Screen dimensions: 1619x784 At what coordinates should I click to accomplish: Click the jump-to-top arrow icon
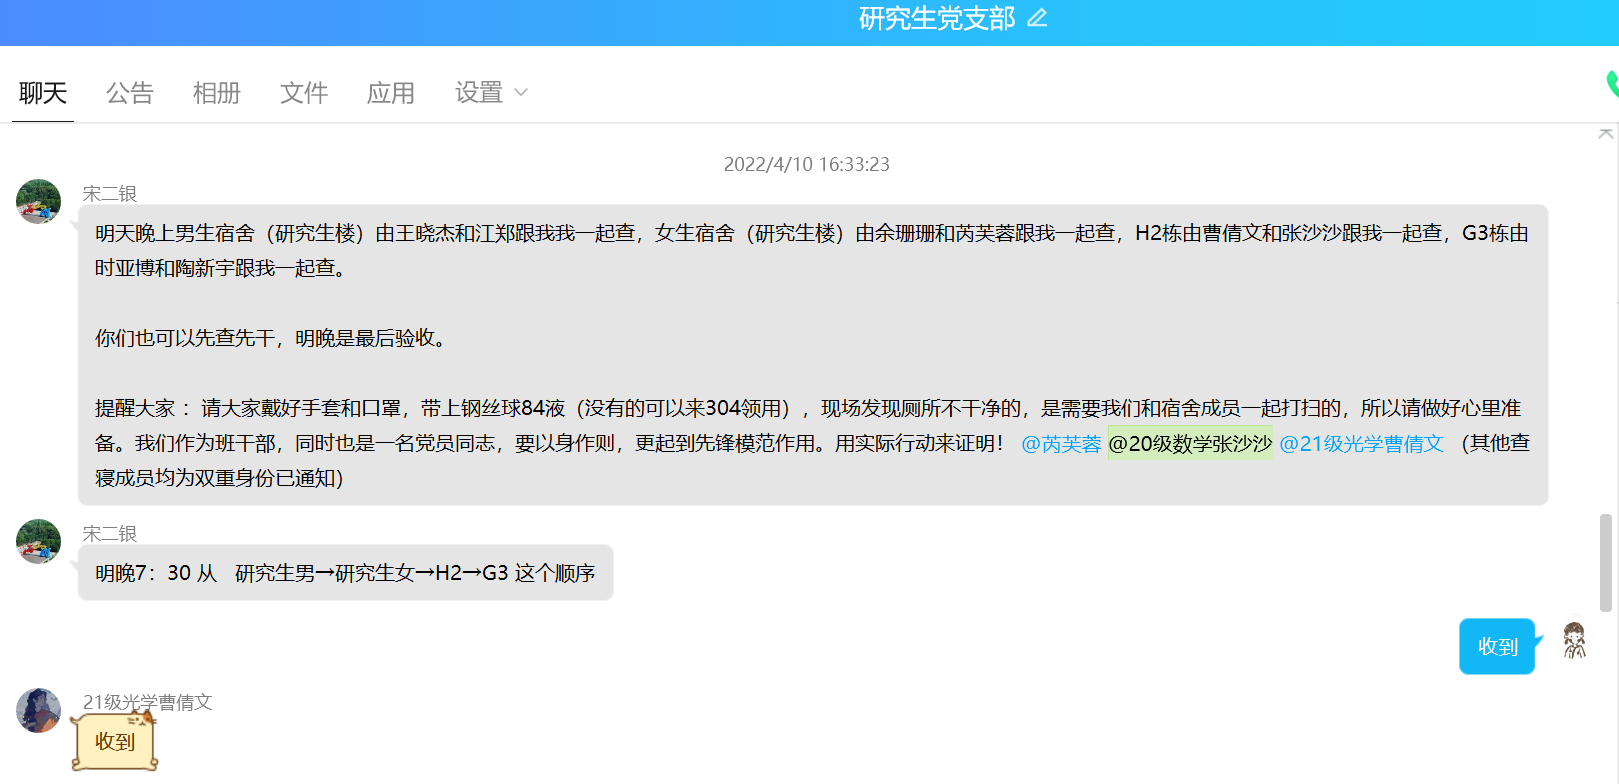[x=1605, y=133]
